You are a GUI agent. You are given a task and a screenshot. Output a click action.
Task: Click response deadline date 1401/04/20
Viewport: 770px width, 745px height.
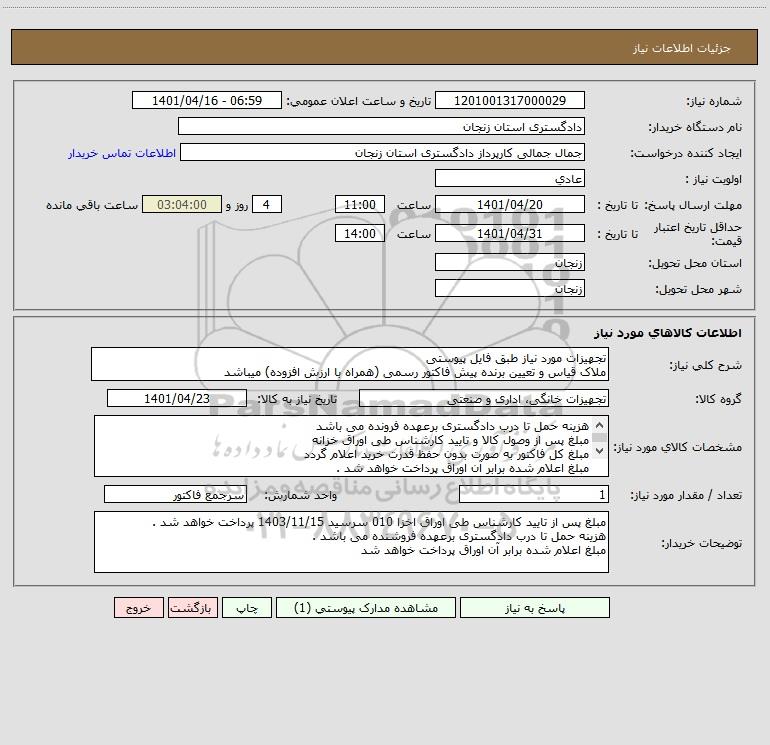click(510, 204)
